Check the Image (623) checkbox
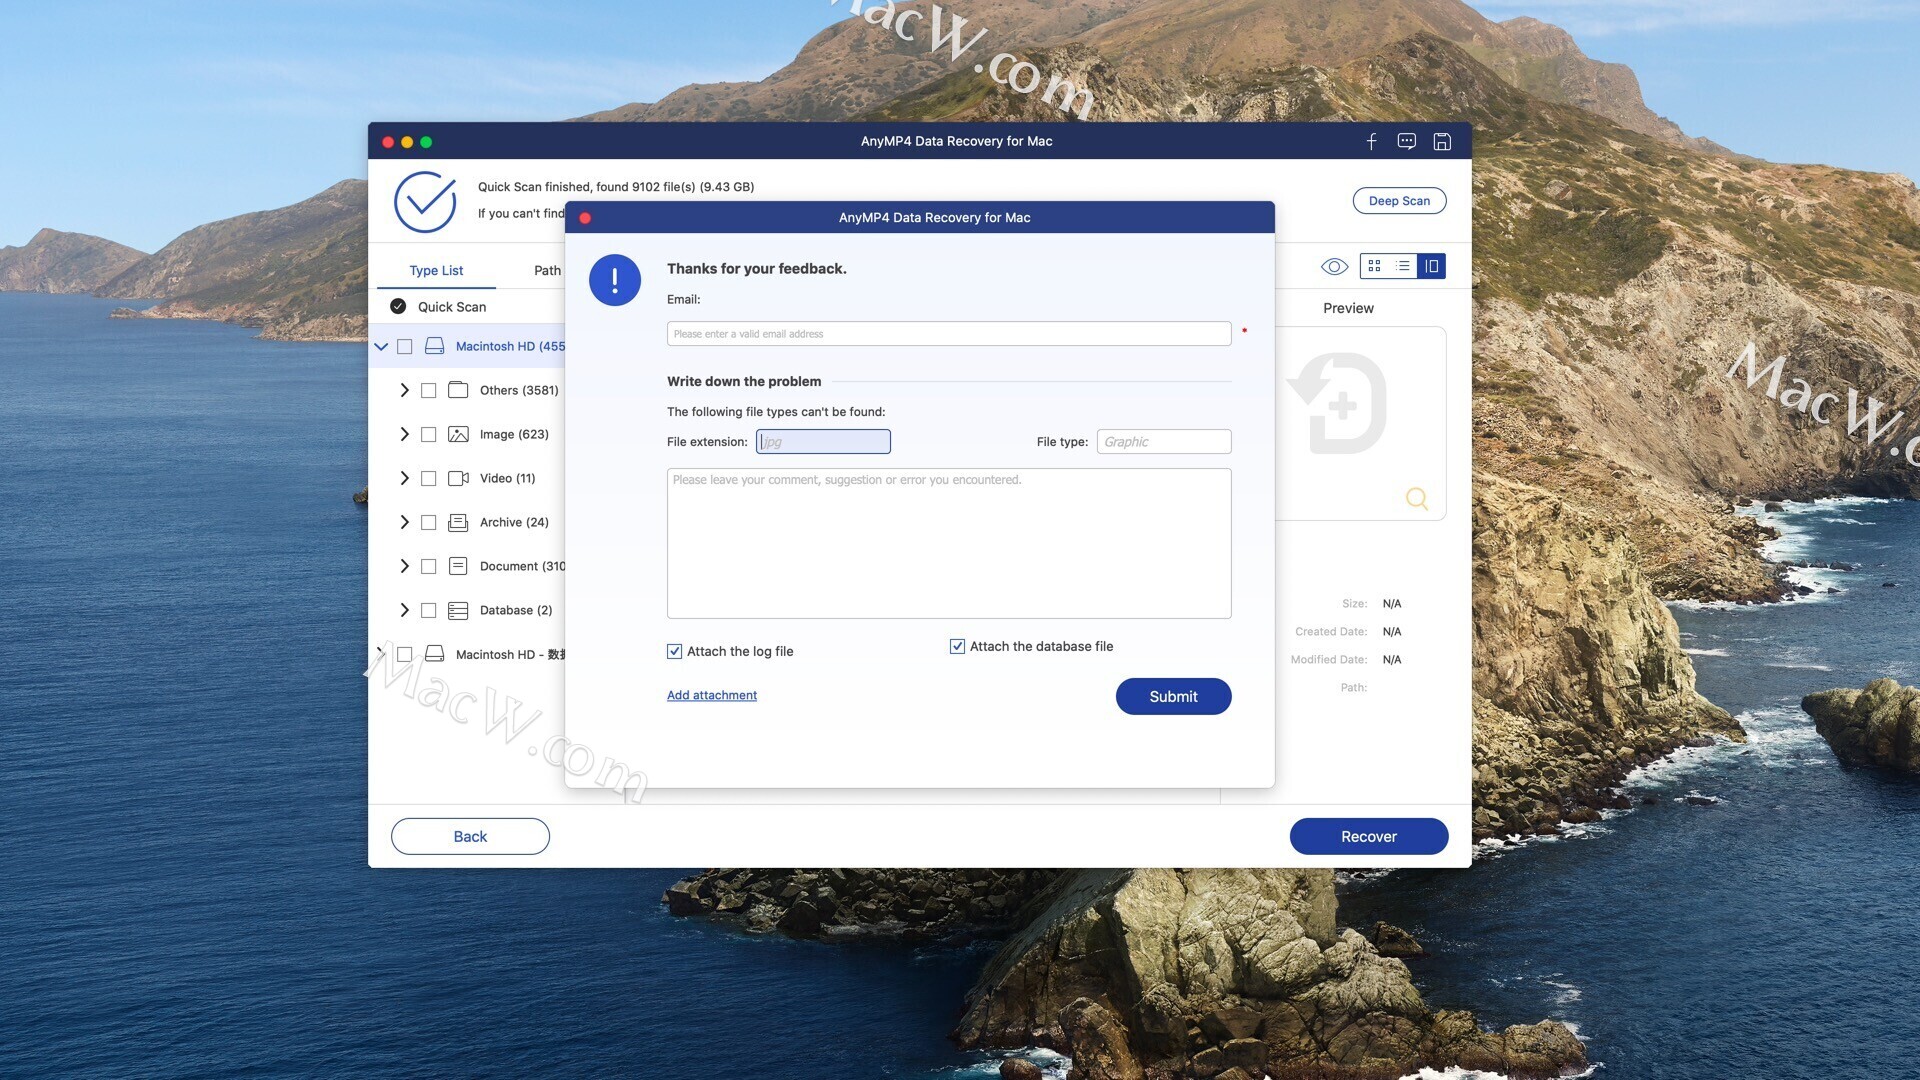Viewport: 1920px width, 1080px height. click(x=429, y=434)
